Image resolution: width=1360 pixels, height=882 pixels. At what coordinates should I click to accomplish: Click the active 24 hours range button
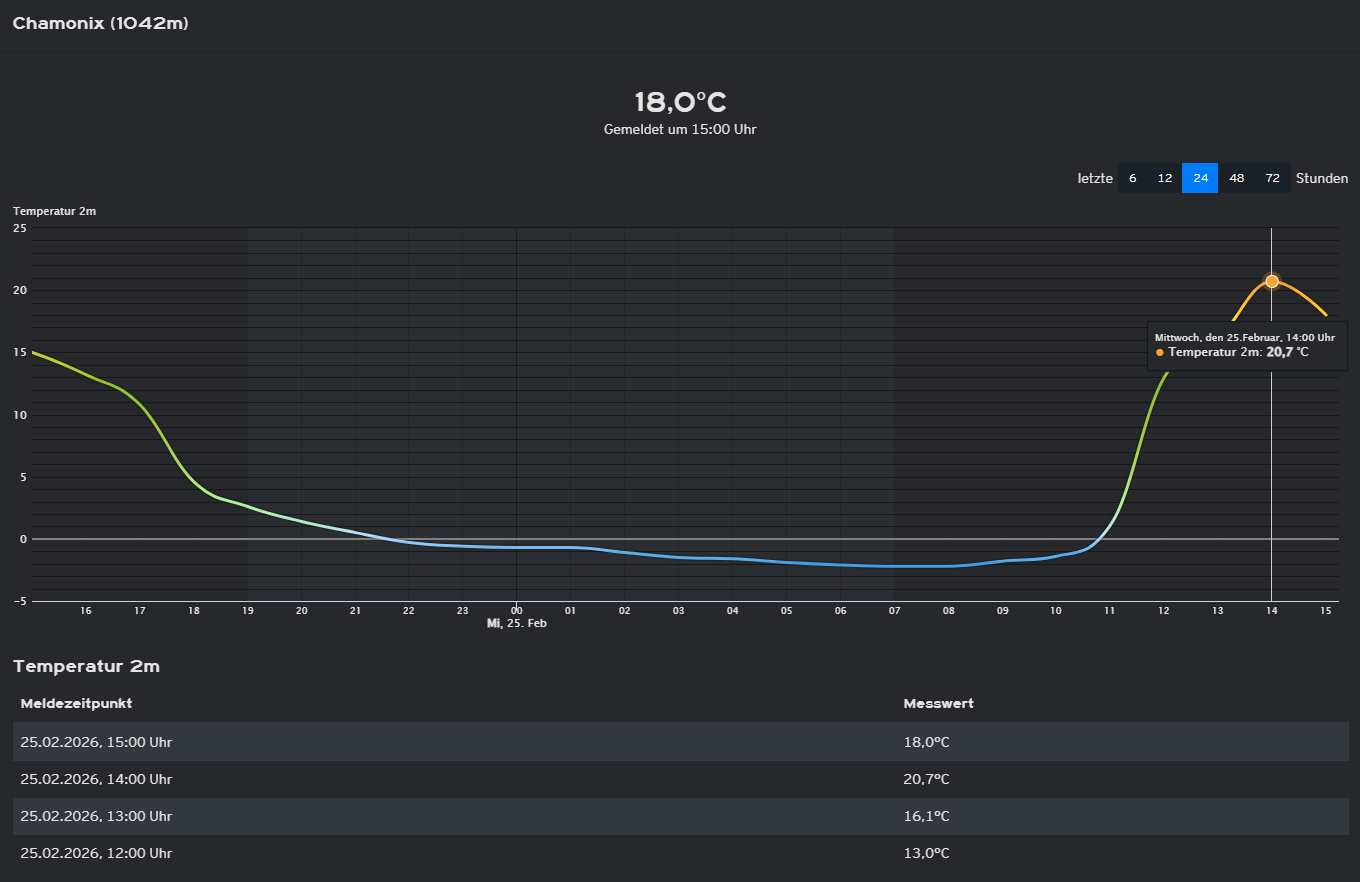point(1200,178)
